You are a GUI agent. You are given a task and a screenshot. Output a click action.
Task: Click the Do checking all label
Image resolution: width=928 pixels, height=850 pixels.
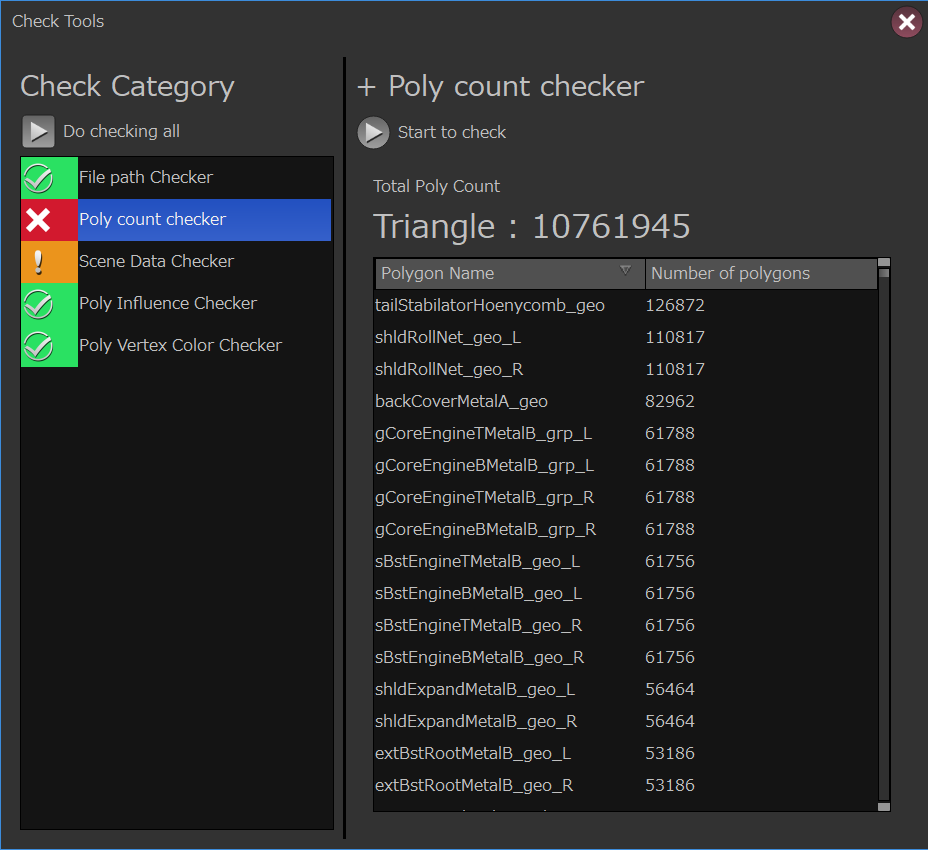[121, 132]
